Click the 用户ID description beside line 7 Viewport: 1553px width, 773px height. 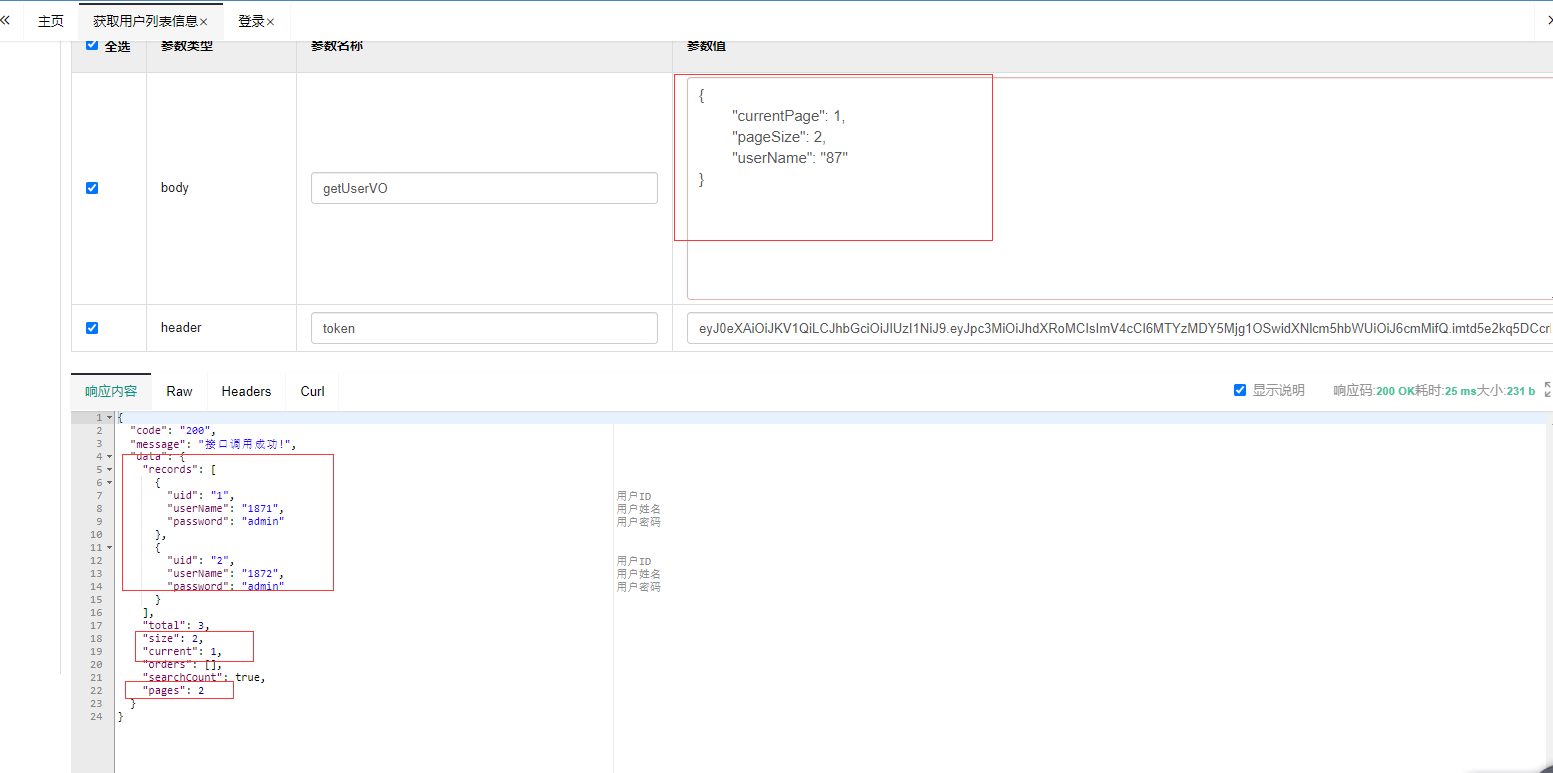pyautogui.click(x=634, y=495)
